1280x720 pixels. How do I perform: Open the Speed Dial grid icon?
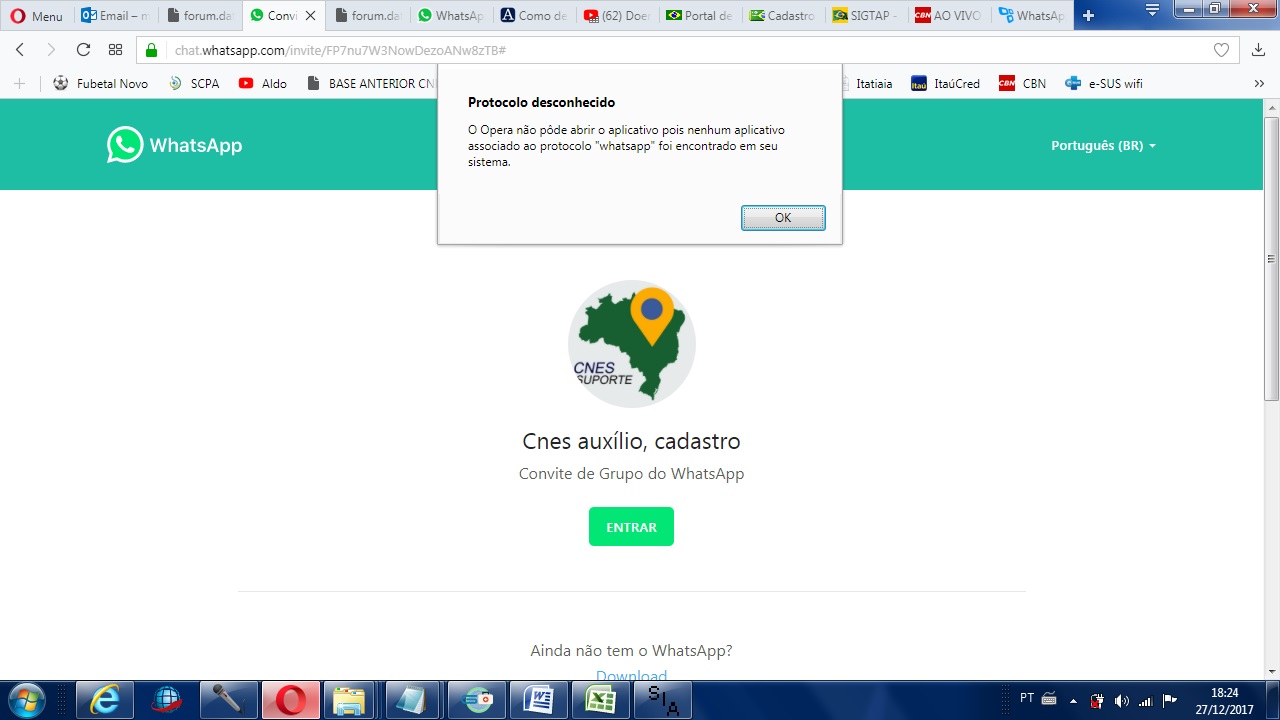coord(115,50)
